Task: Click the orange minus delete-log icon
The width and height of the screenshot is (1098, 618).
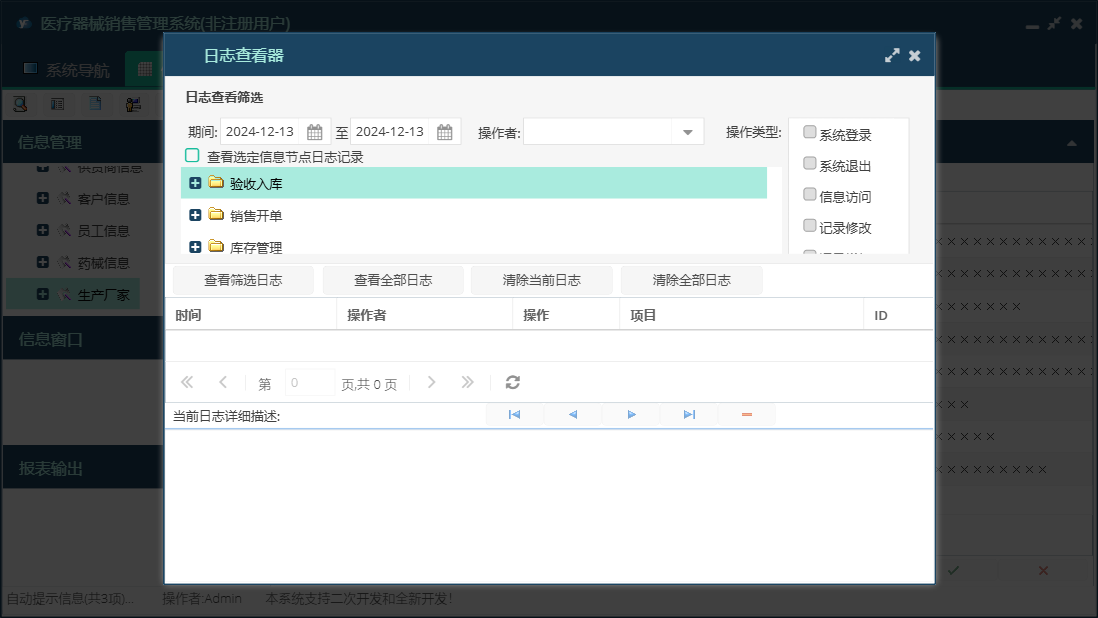Action: (x=747, y=414)
